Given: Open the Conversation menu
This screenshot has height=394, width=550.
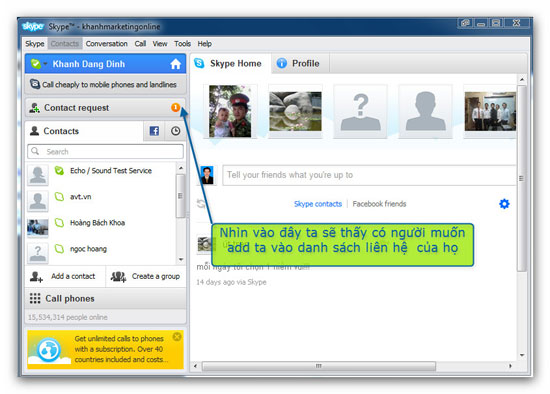Looking at the screenshot, I should pyautogui.click(x=107, y=44).
